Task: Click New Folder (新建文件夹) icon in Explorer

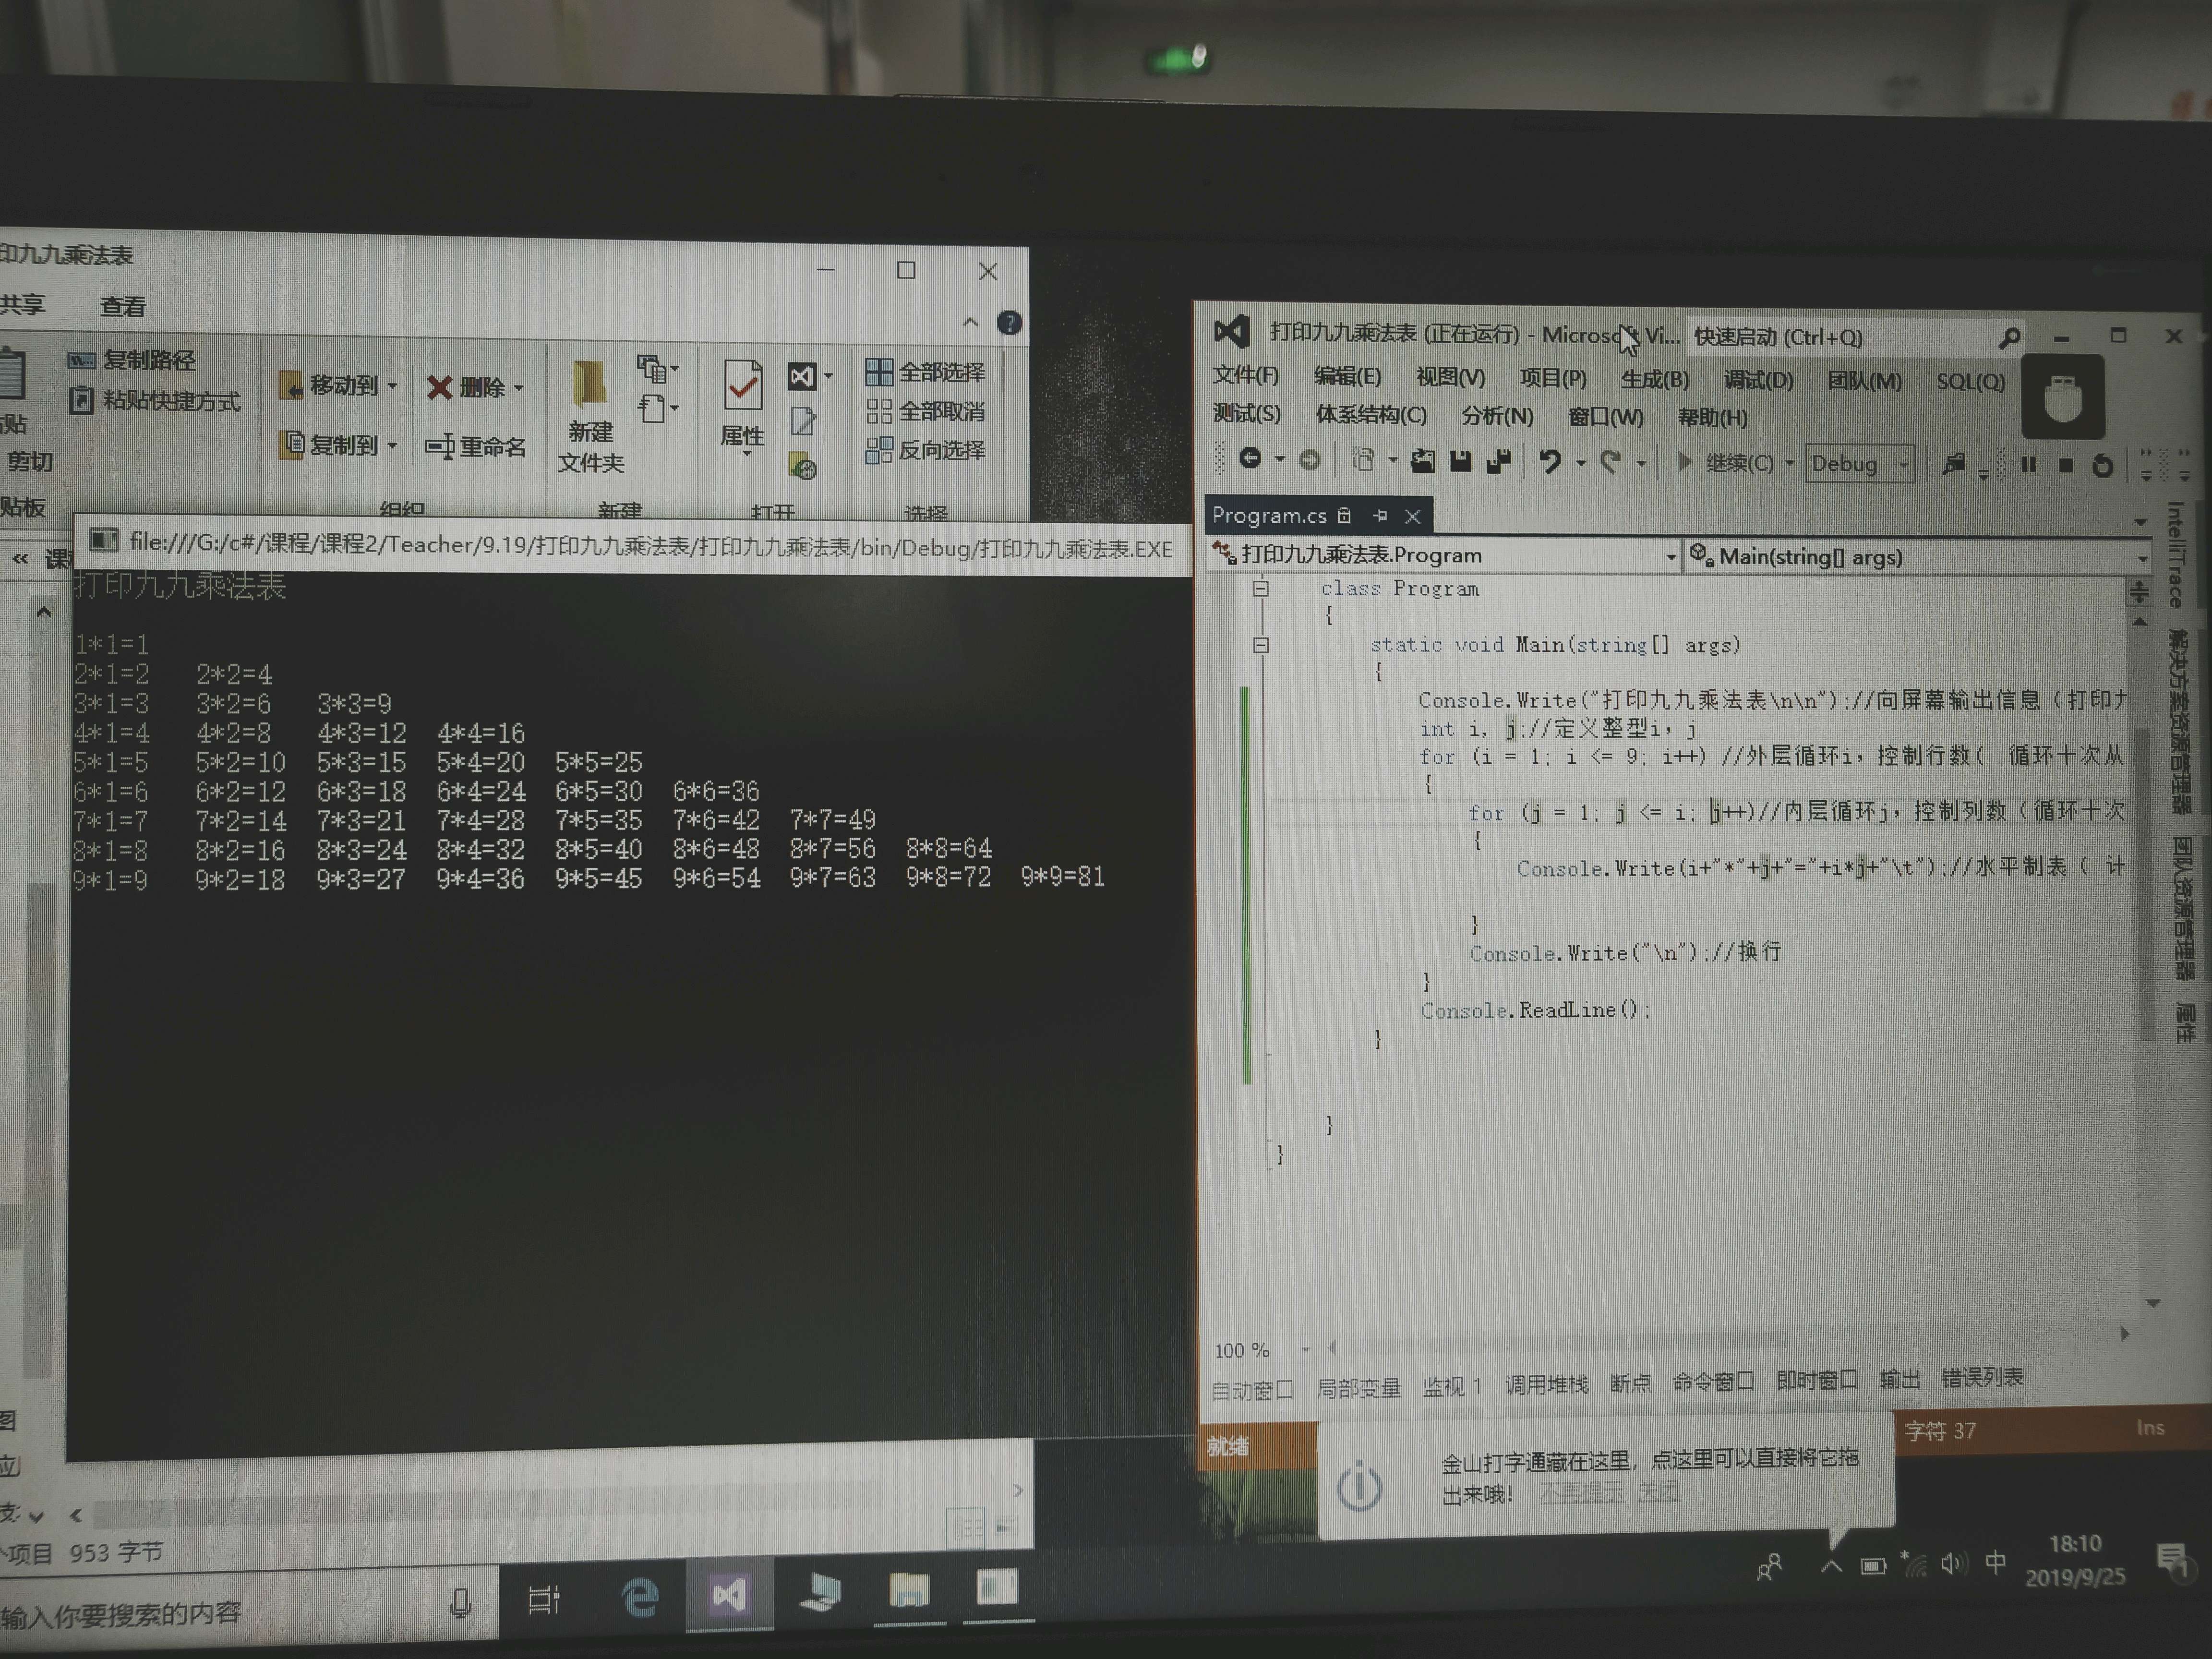Action: pos(590,386)
